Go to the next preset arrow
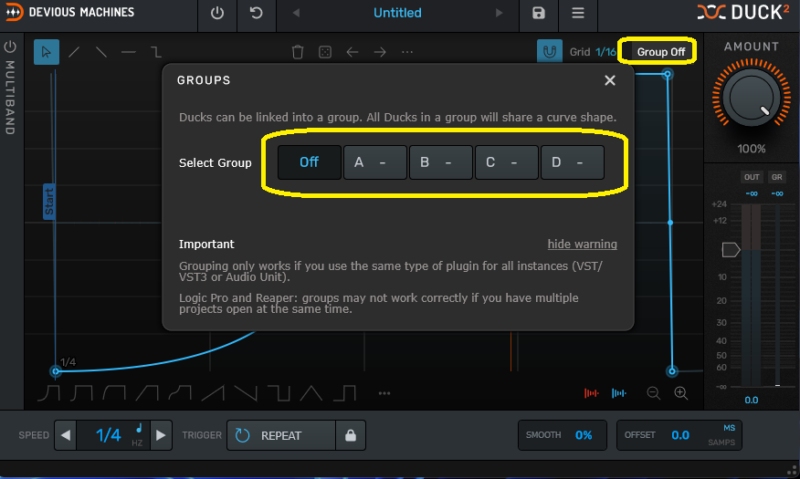Image resolution: width=800 pixels, height=479 pixels. (x=500, y=14)
